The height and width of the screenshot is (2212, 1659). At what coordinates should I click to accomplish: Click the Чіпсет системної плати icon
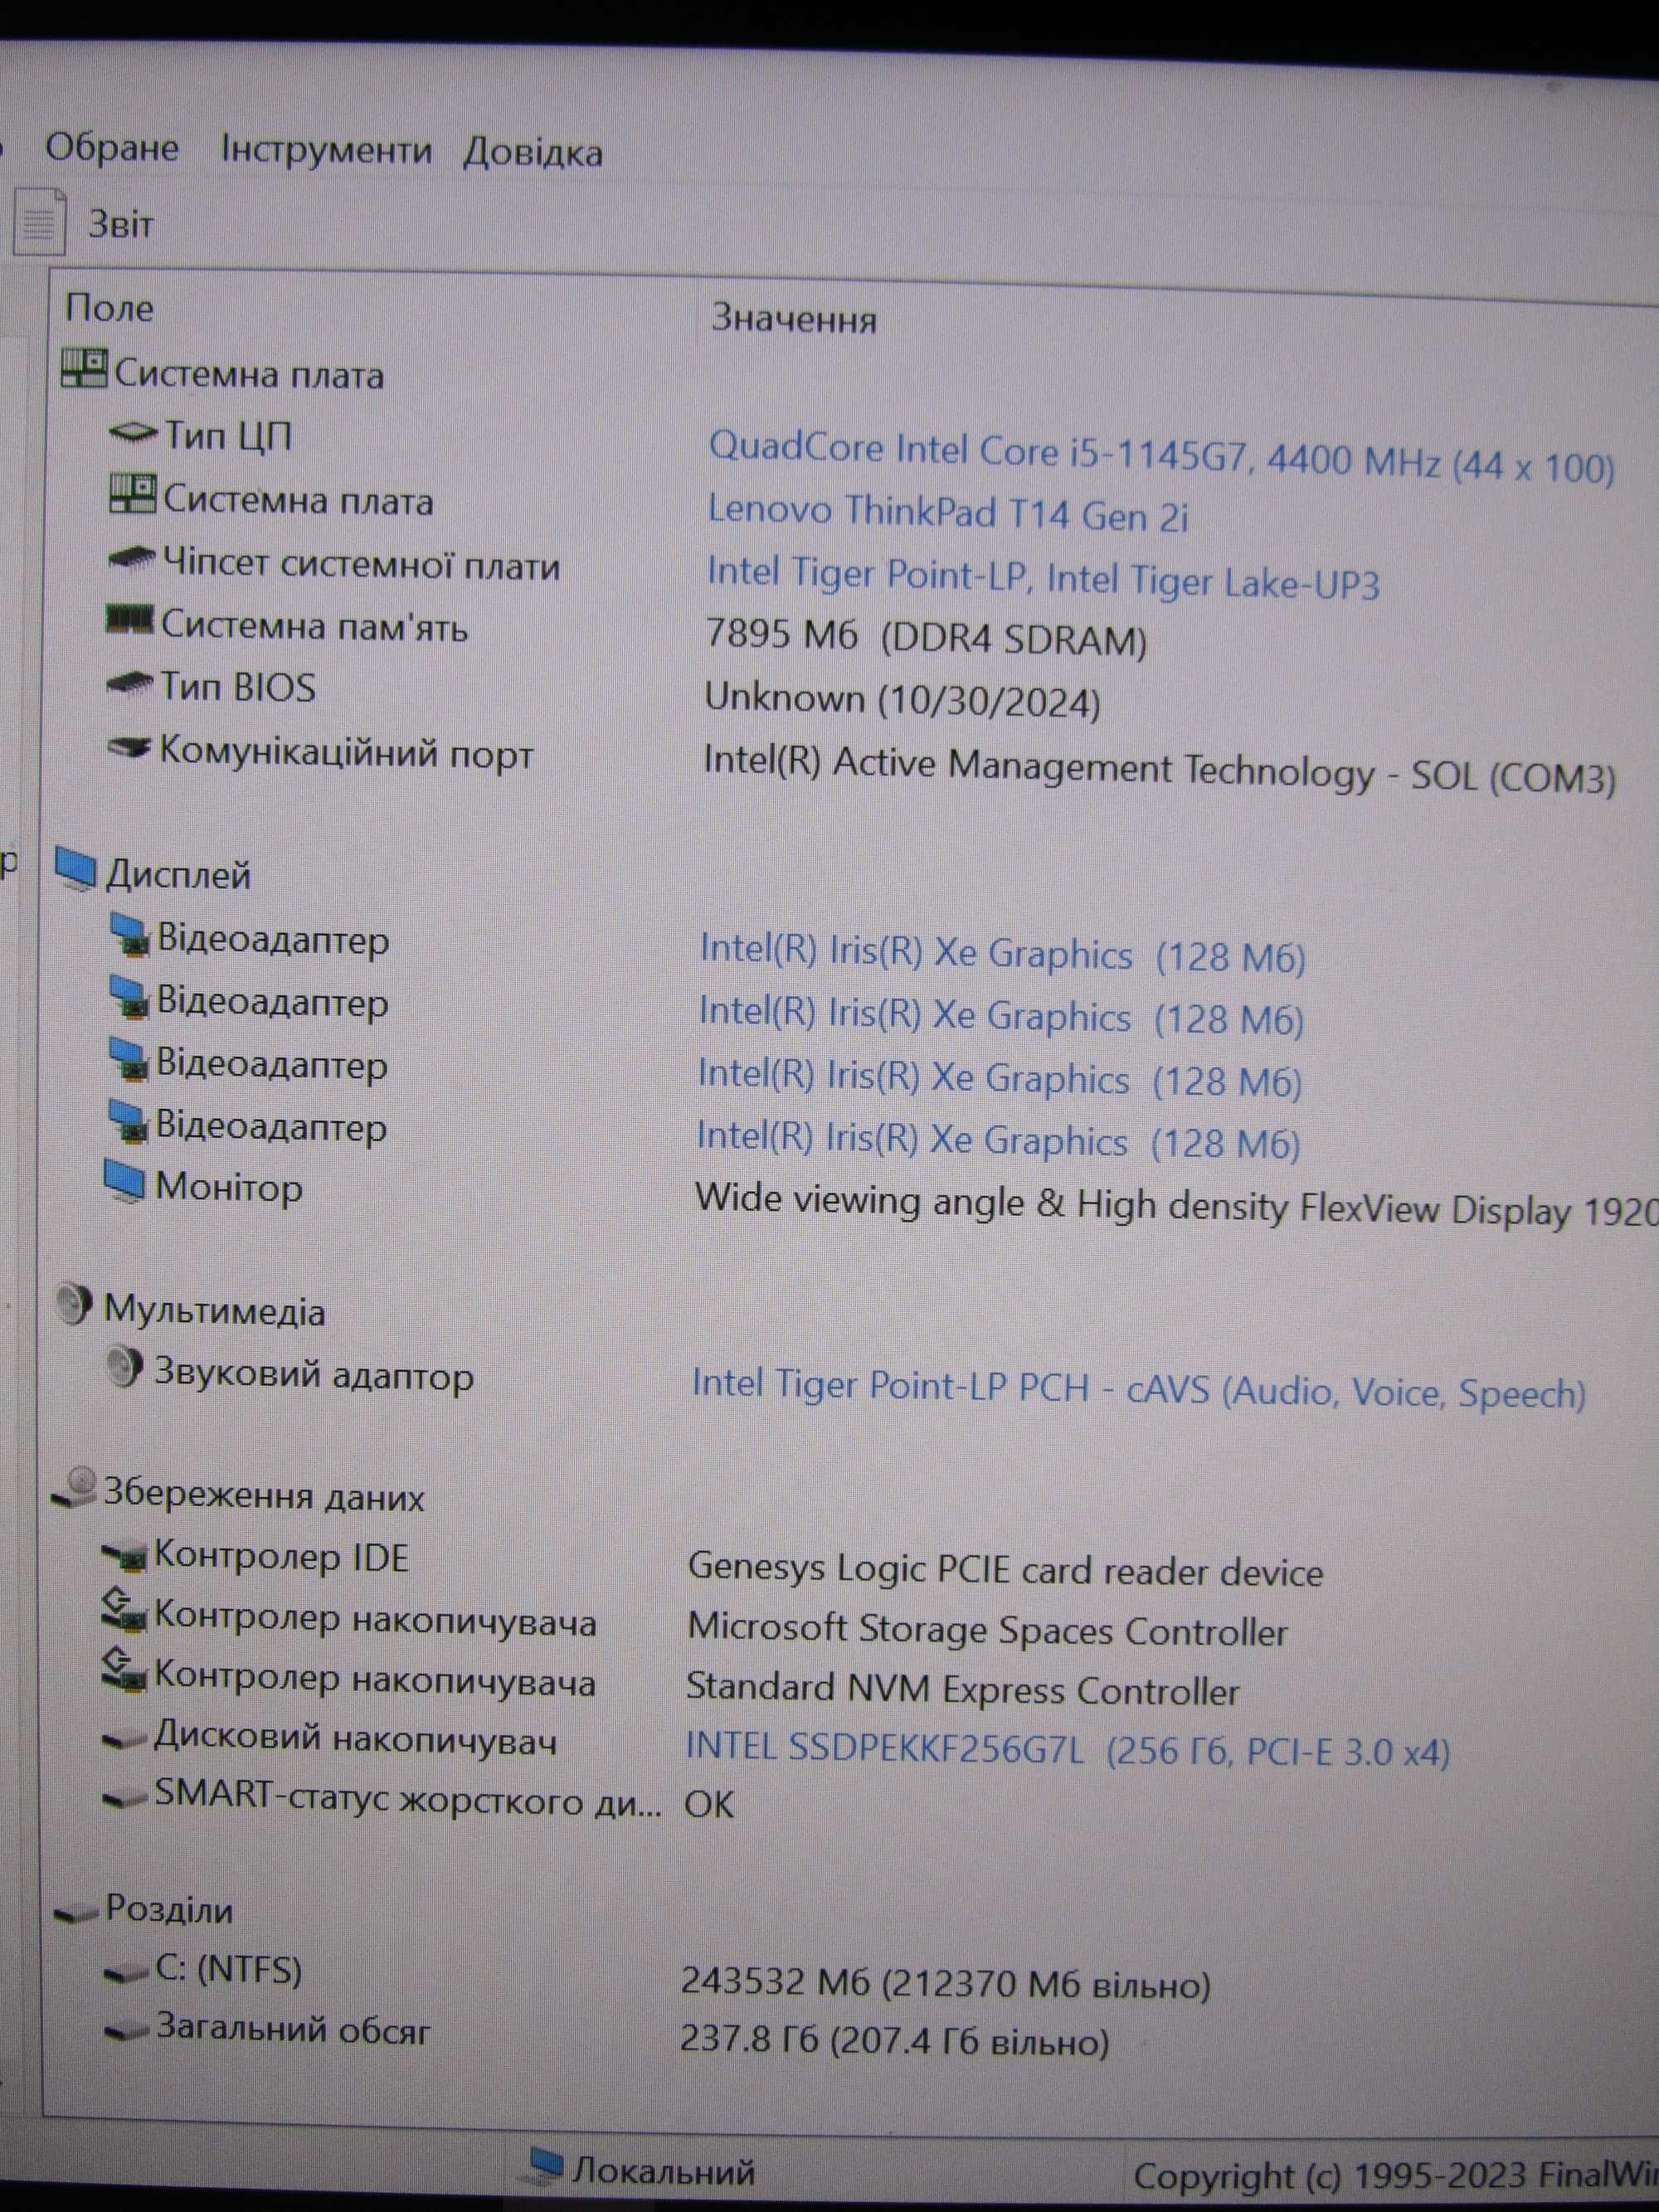(131, 559)
